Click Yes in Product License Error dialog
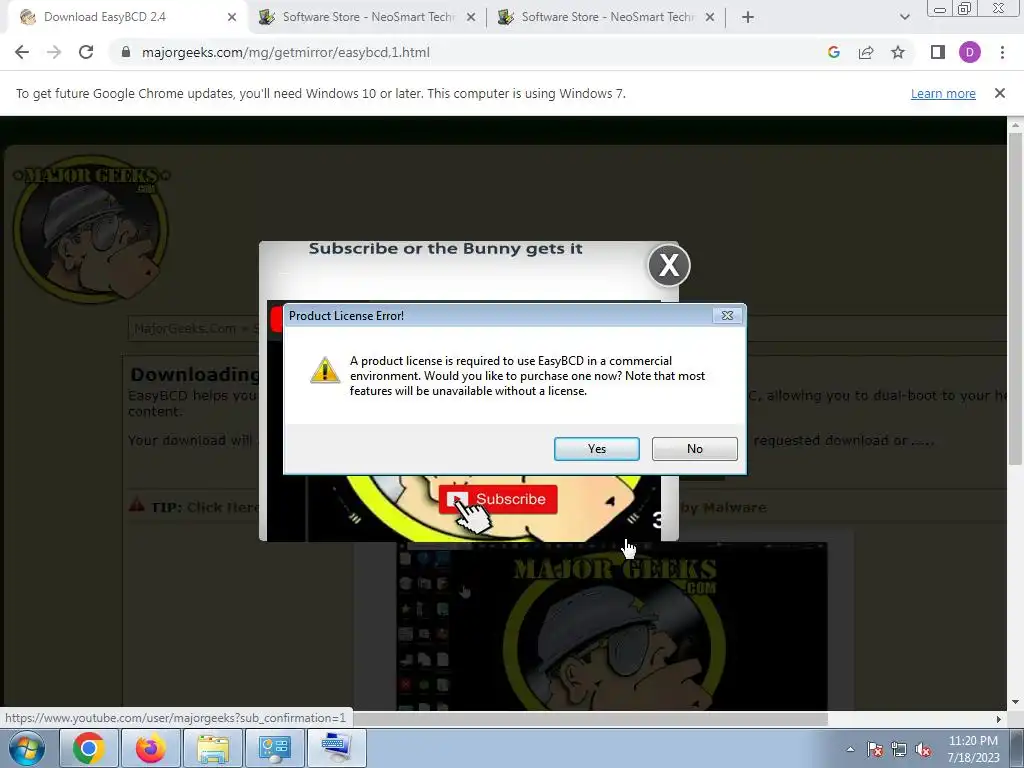The image size is (1024, 768). point(596,449)
